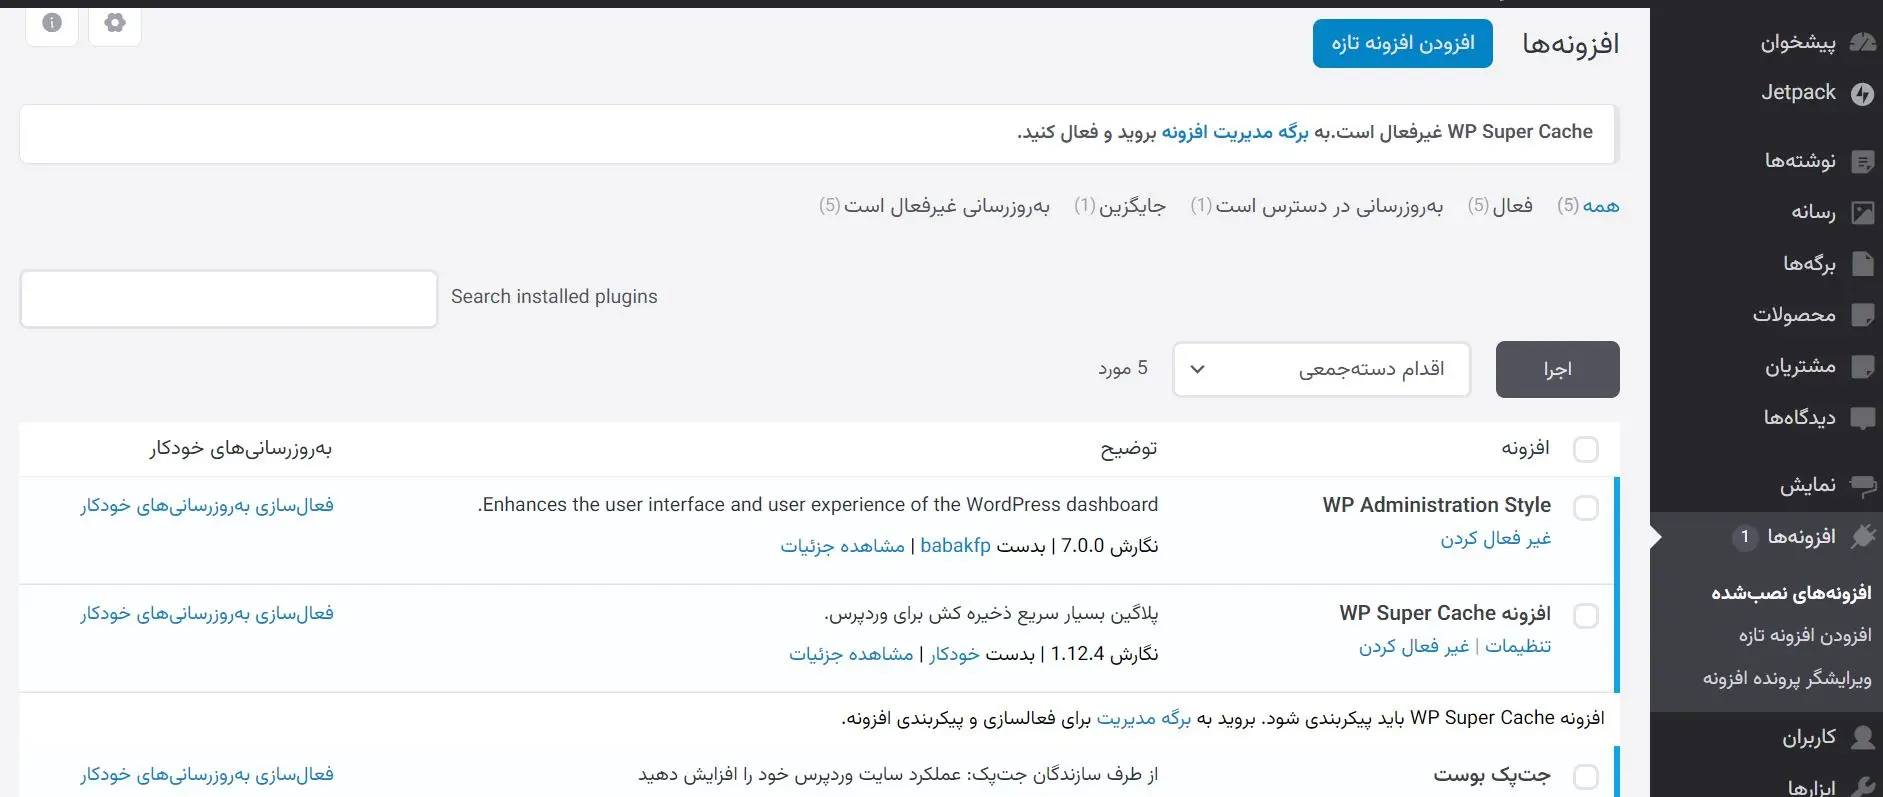
Task: Filter by به‌روزرسانی غیرفعال است (5)
Action: point(934,206)
